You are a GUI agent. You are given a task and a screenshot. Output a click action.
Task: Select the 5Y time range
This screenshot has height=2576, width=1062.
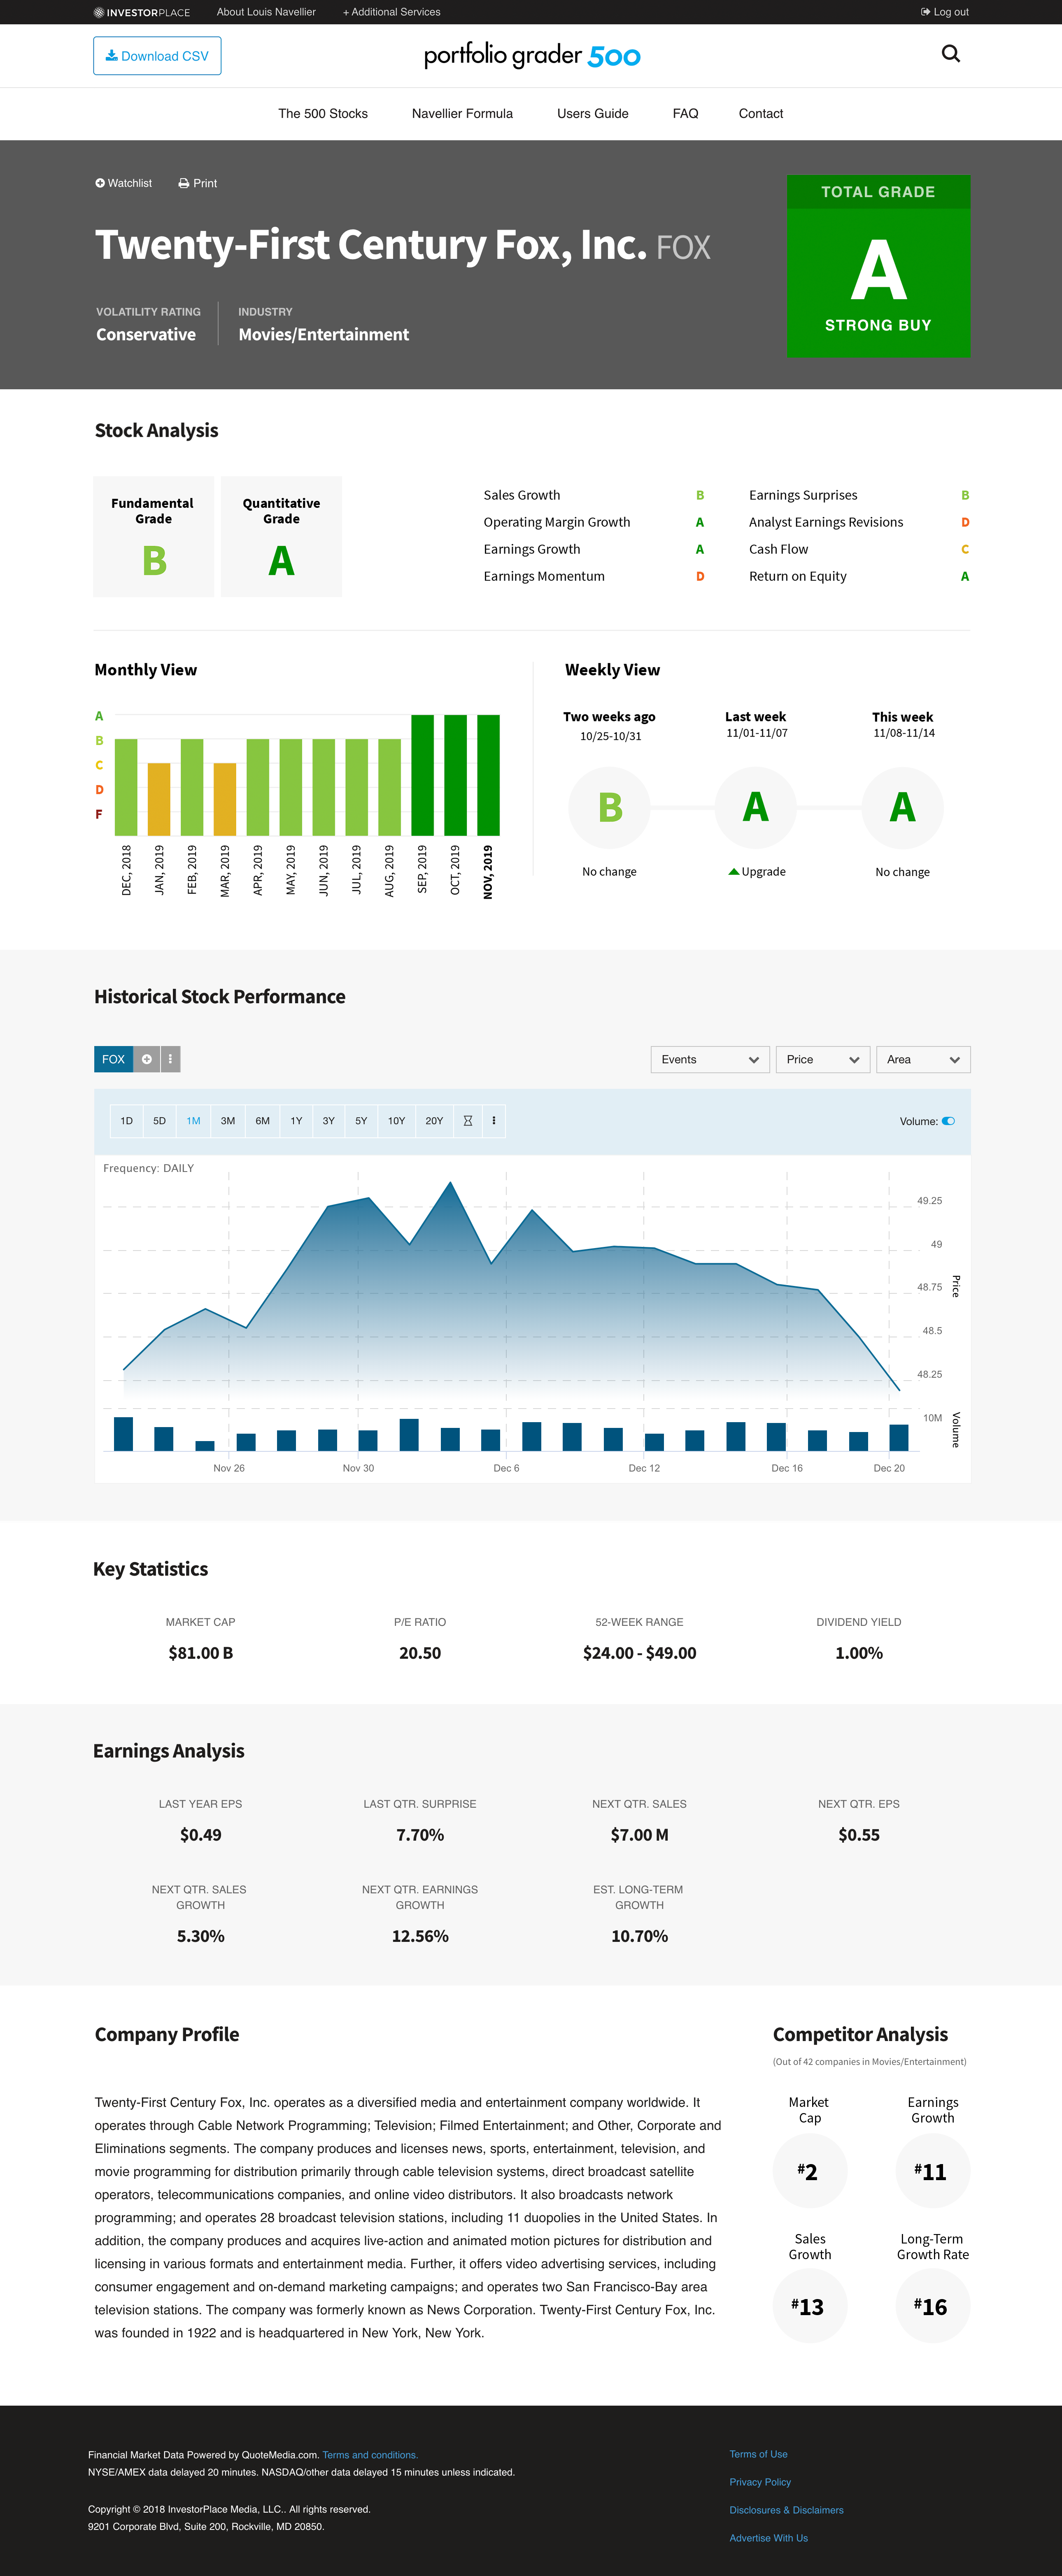click(361, 1121)
